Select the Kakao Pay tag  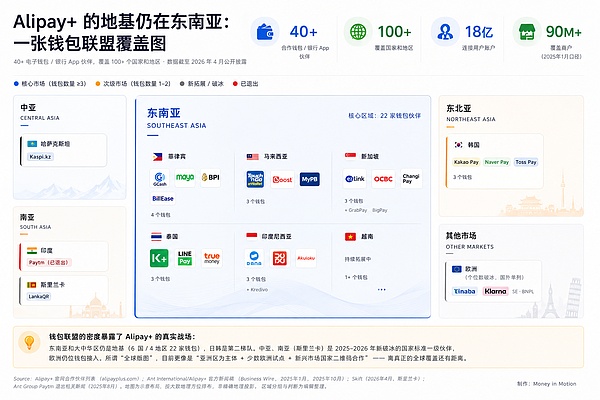click(x=466, y=162)
